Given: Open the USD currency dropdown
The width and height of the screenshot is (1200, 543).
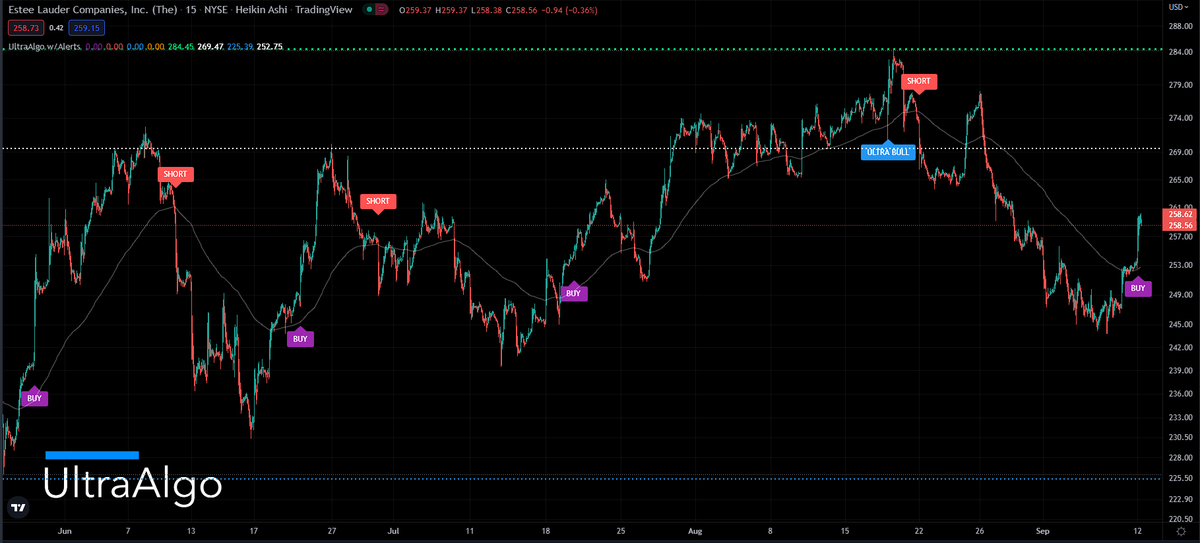Looking at the screenshot, I should [1181, 5].
